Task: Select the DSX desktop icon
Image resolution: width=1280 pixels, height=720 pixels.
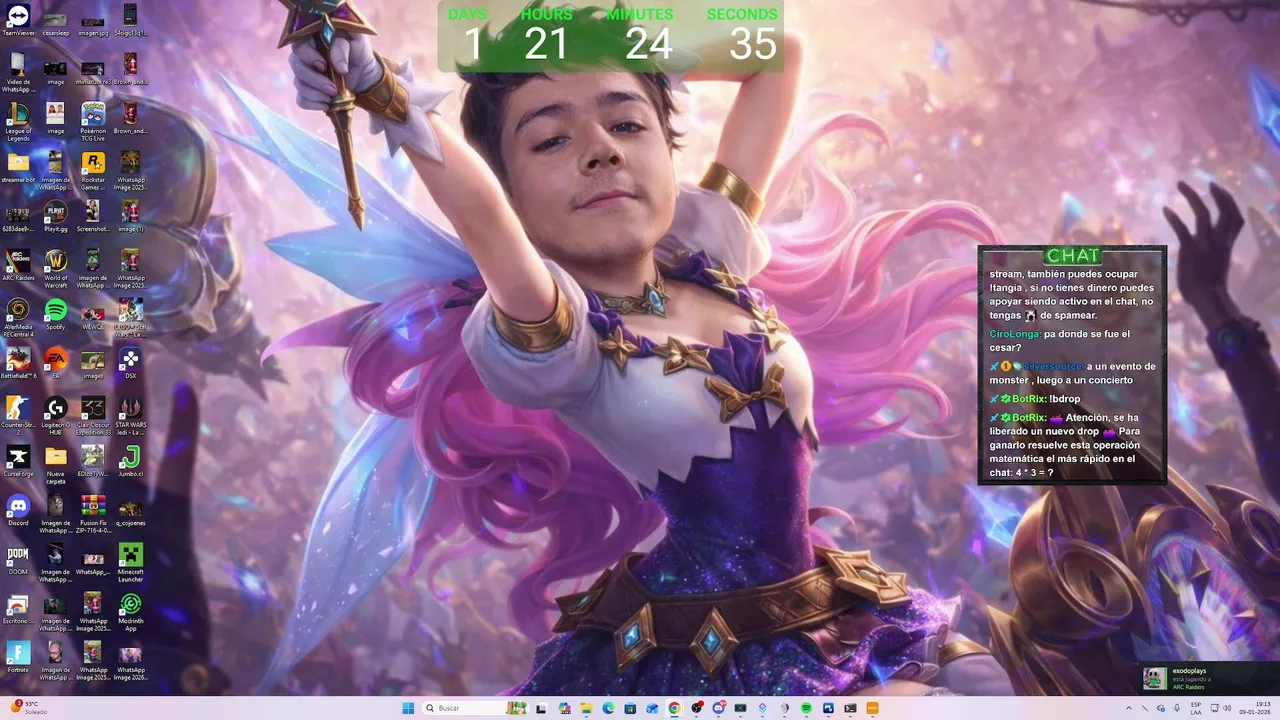Action: click(x=131, y=362)
